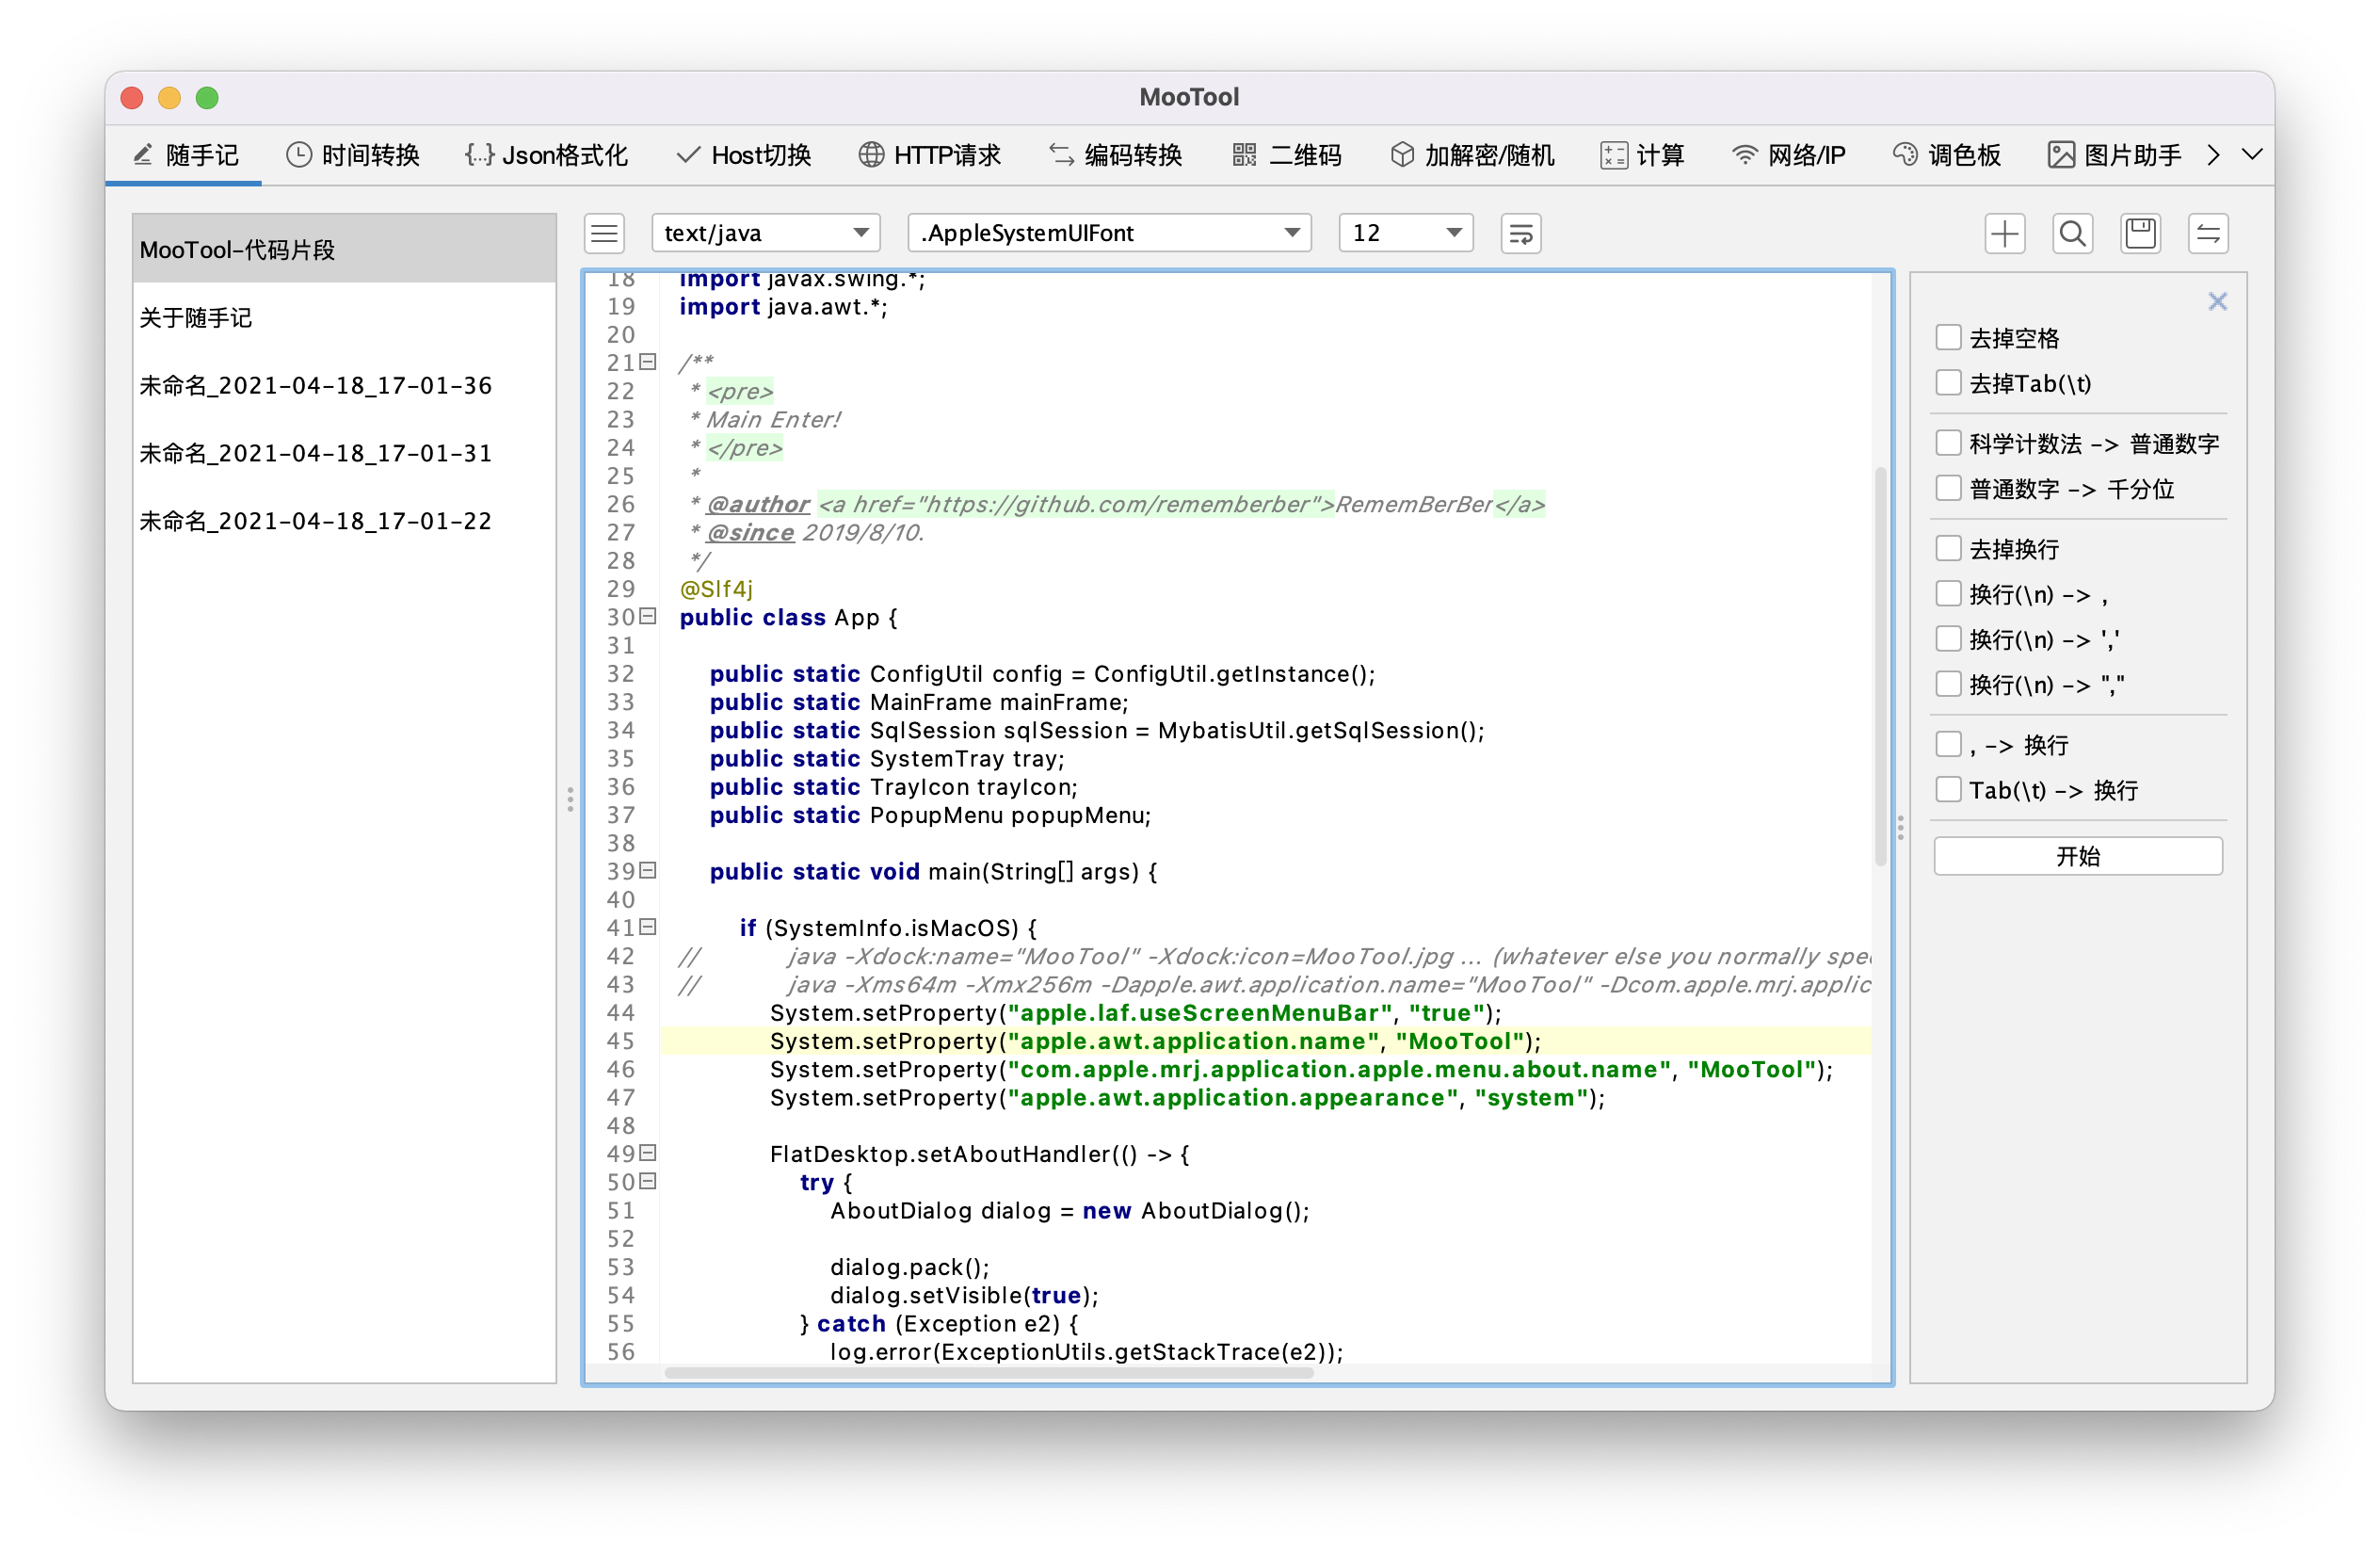Close the quick replace panel

click(2217, 301)
